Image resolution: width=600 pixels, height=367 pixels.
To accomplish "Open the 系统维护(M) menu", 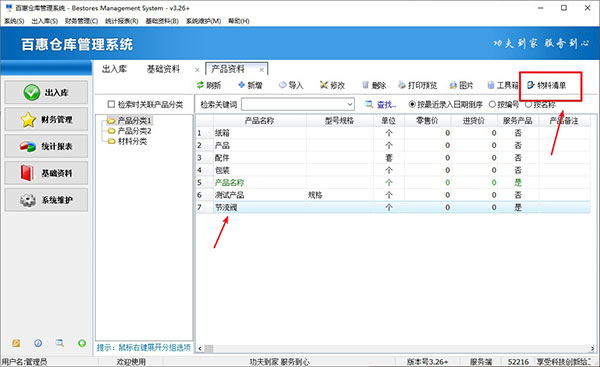I will (203, 21).
